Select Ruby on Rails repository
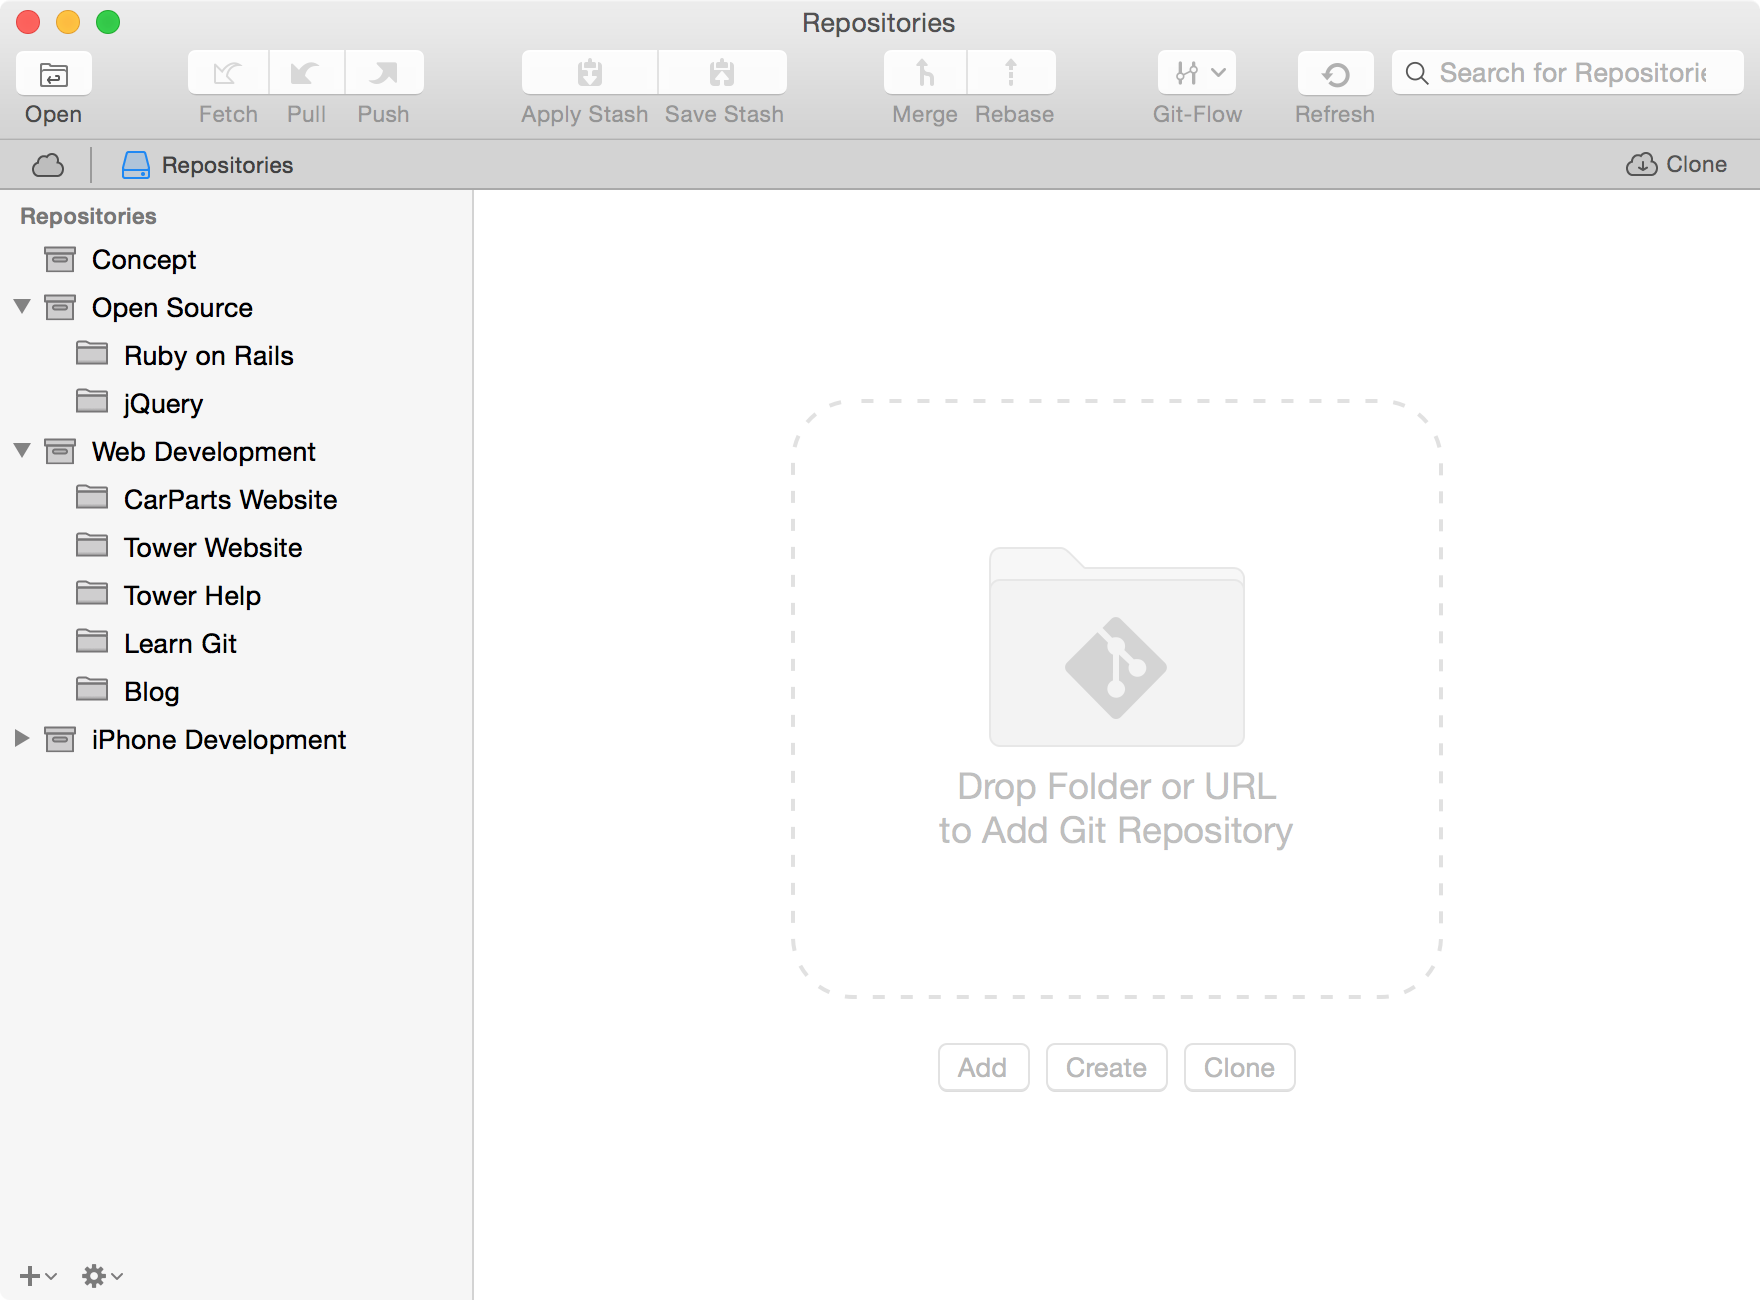 click(236, 356)
